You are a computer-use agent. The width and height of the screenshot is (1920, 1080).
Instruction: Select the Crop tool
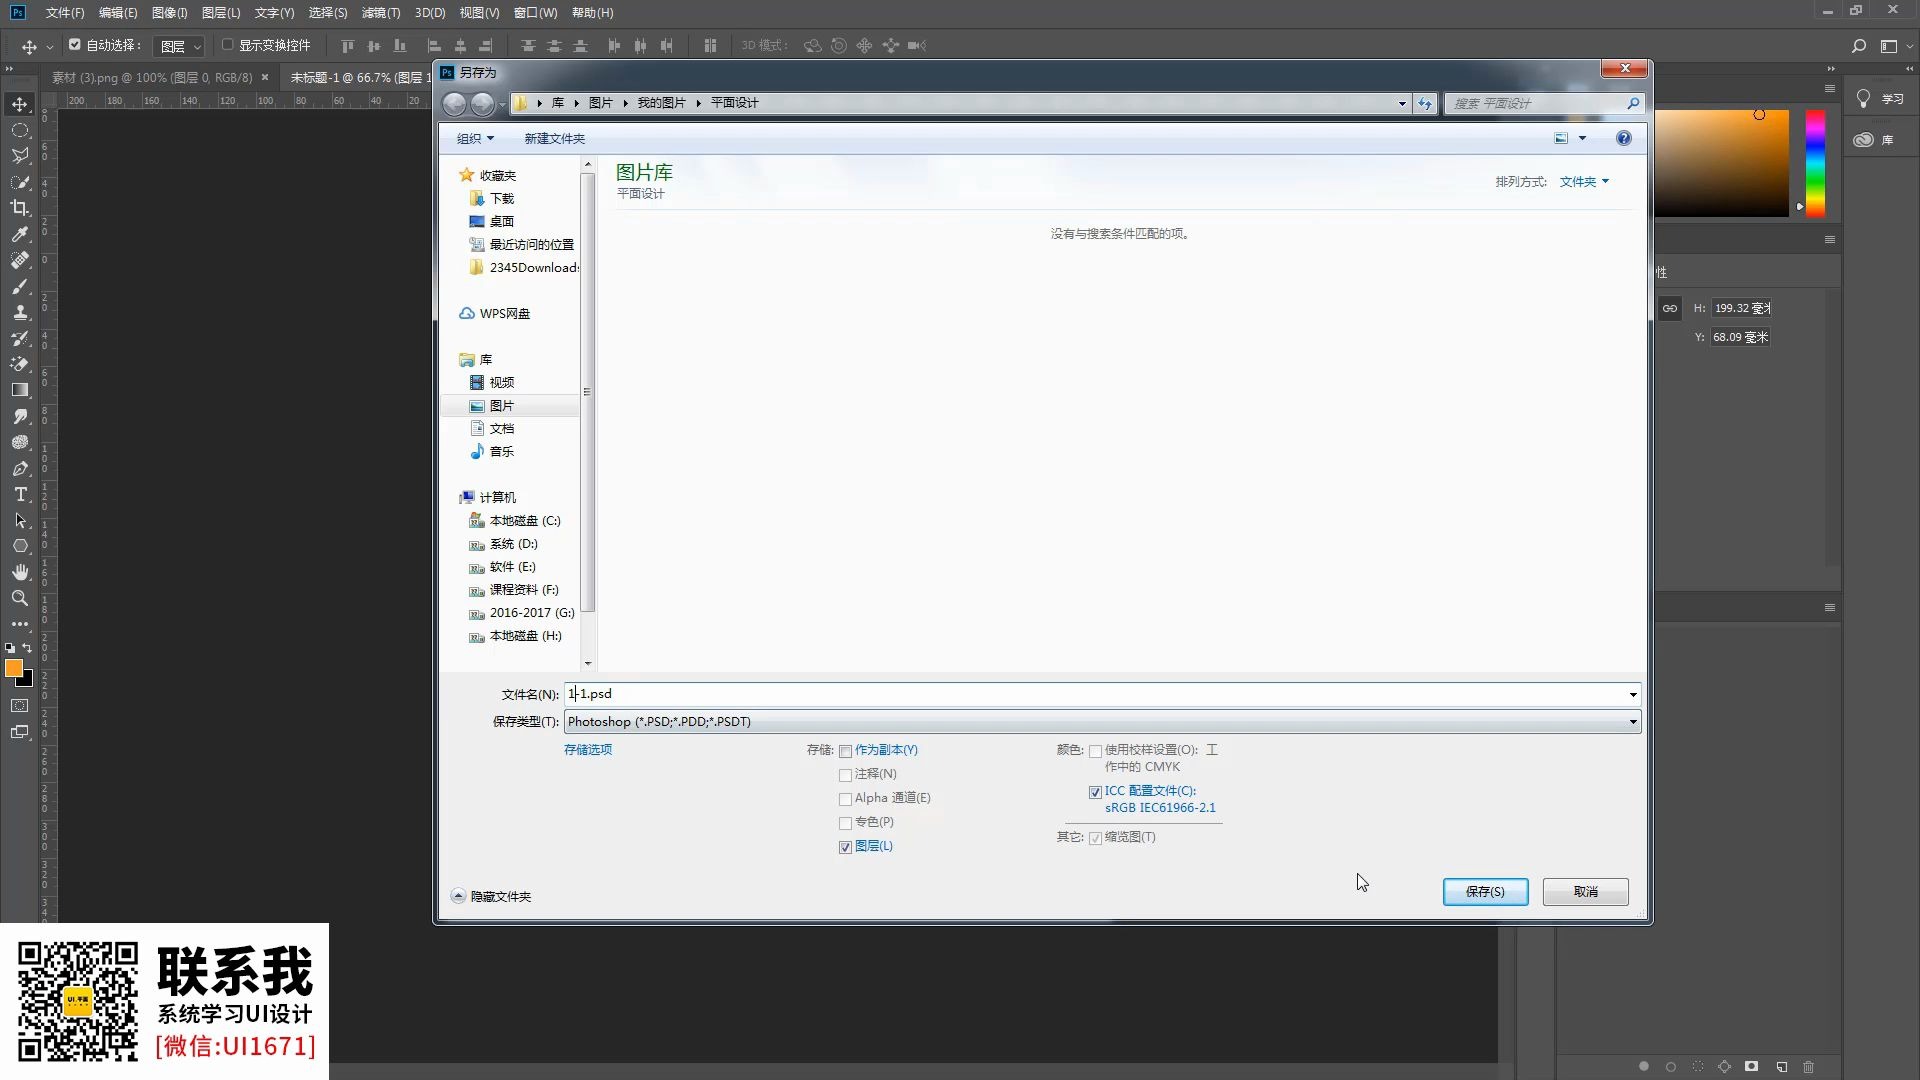(20, 208)
